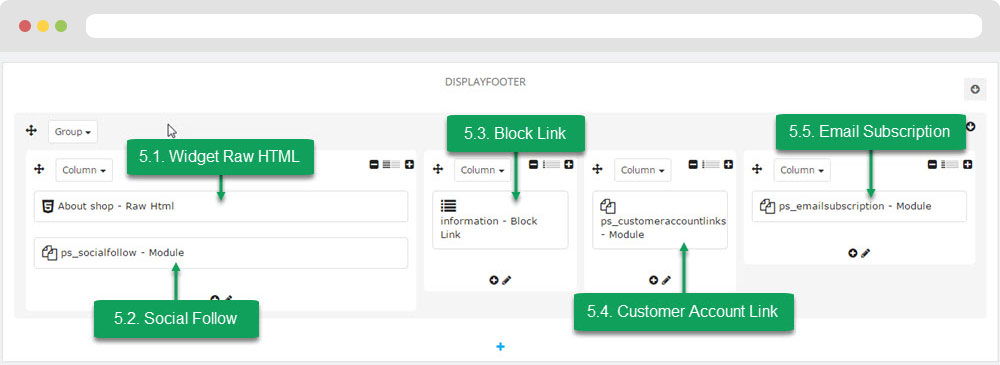Toggle the group collapse arrow beside Email Subscription label

(x=971, y=126)
